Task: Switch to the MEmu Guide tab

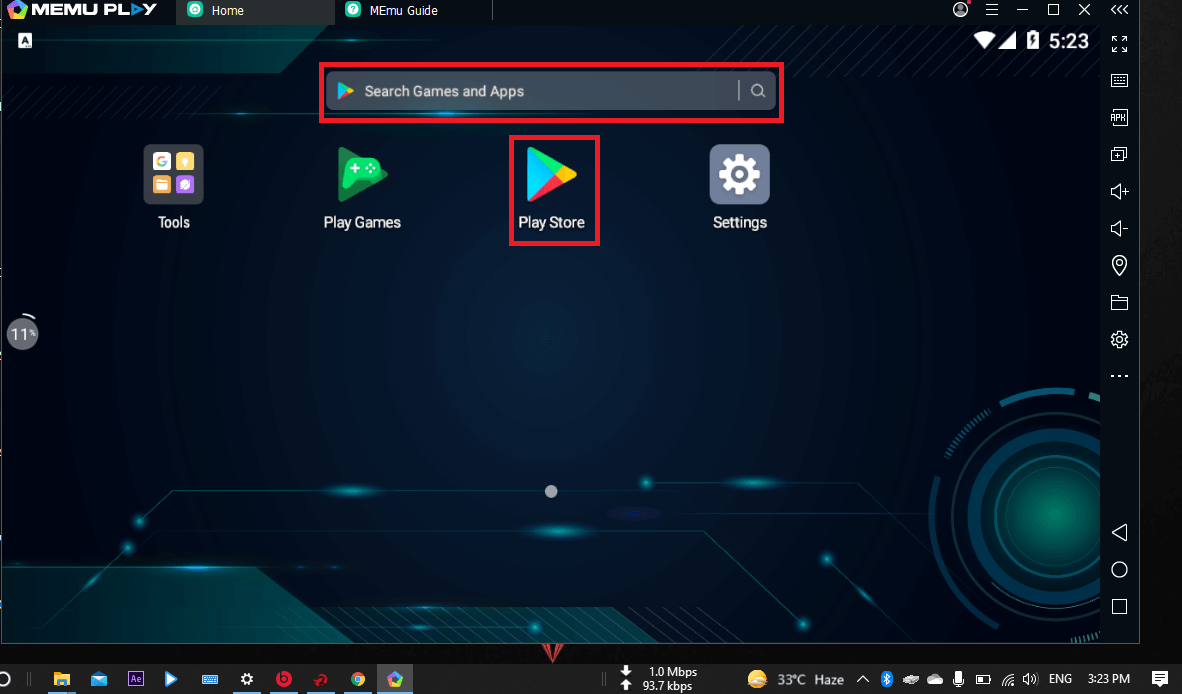Action: pyautogui.click(x=413, y=11)
